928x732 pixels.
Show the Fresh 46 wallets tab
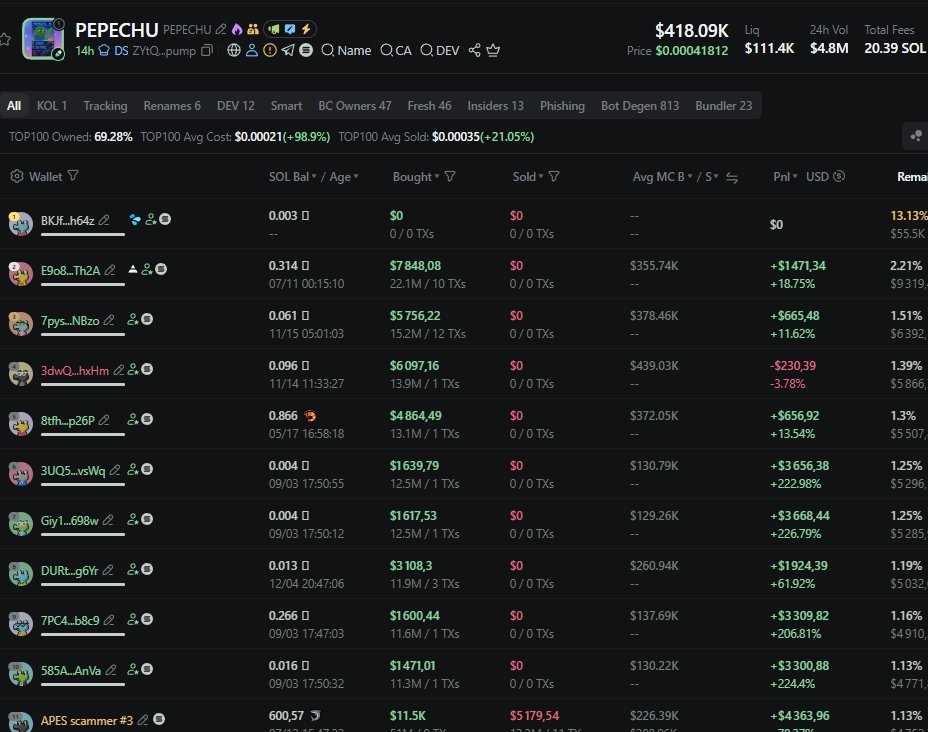pos(430,106)
